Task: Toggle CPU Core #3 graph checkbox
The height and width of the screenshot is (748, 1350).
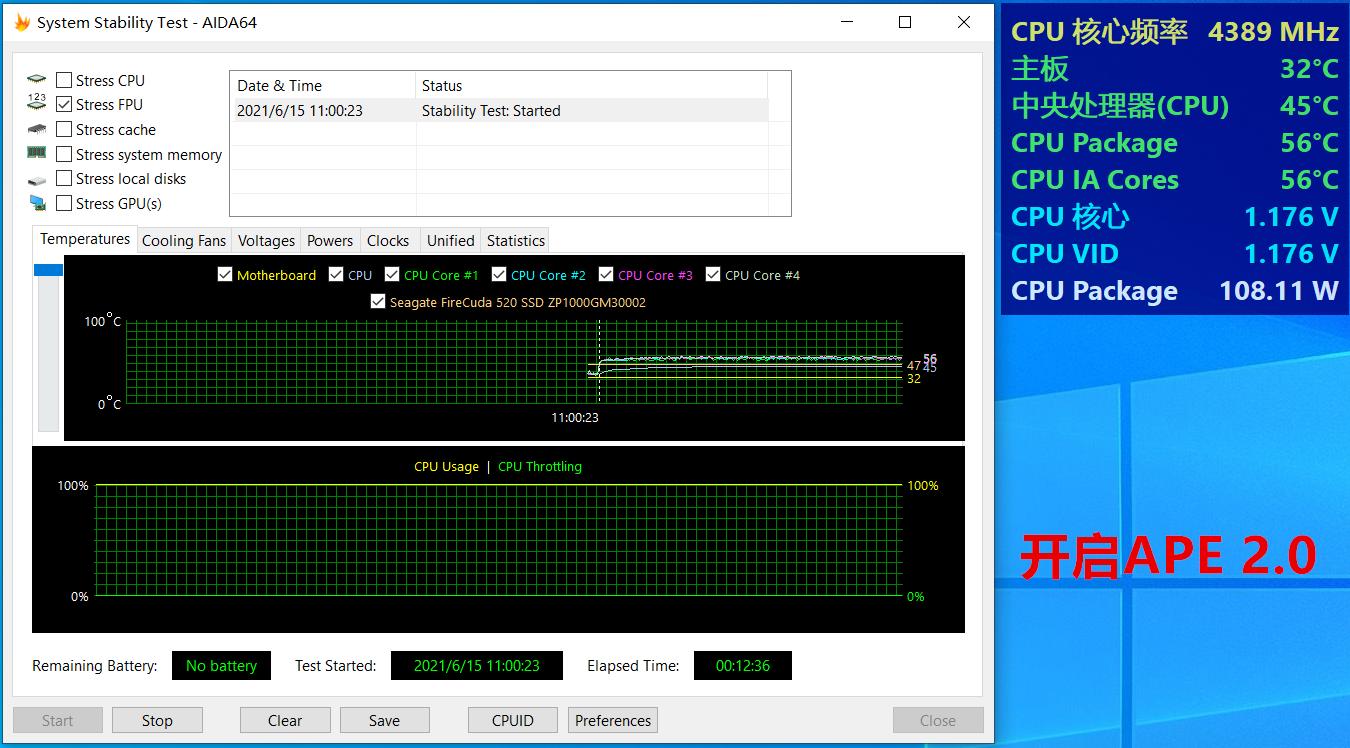Action: [606, 275]
